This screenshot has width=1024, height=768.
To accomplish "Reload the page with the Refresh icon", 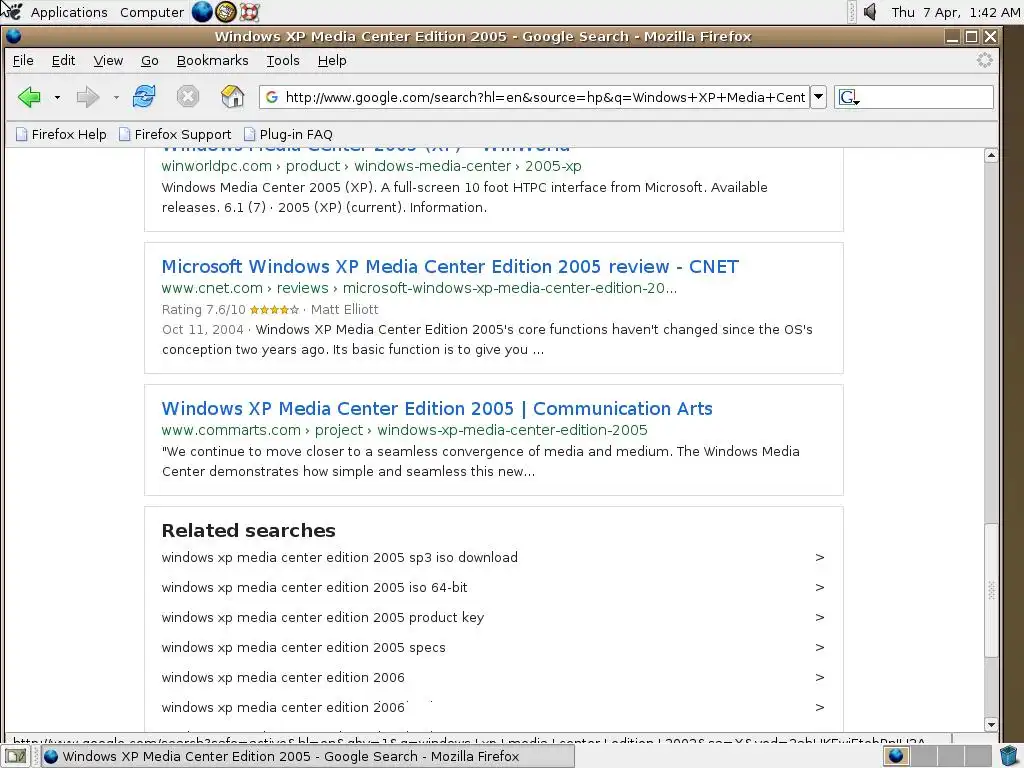I will coord(144,97).
